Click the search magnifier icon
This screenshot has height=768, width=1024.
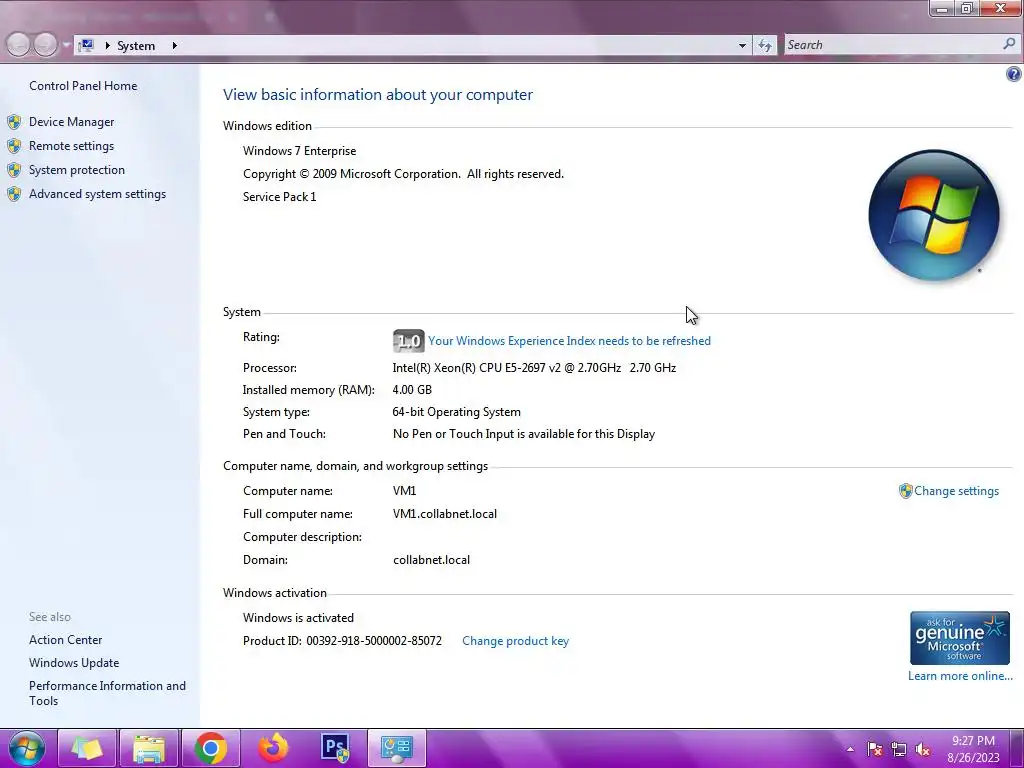[1010, 44]
